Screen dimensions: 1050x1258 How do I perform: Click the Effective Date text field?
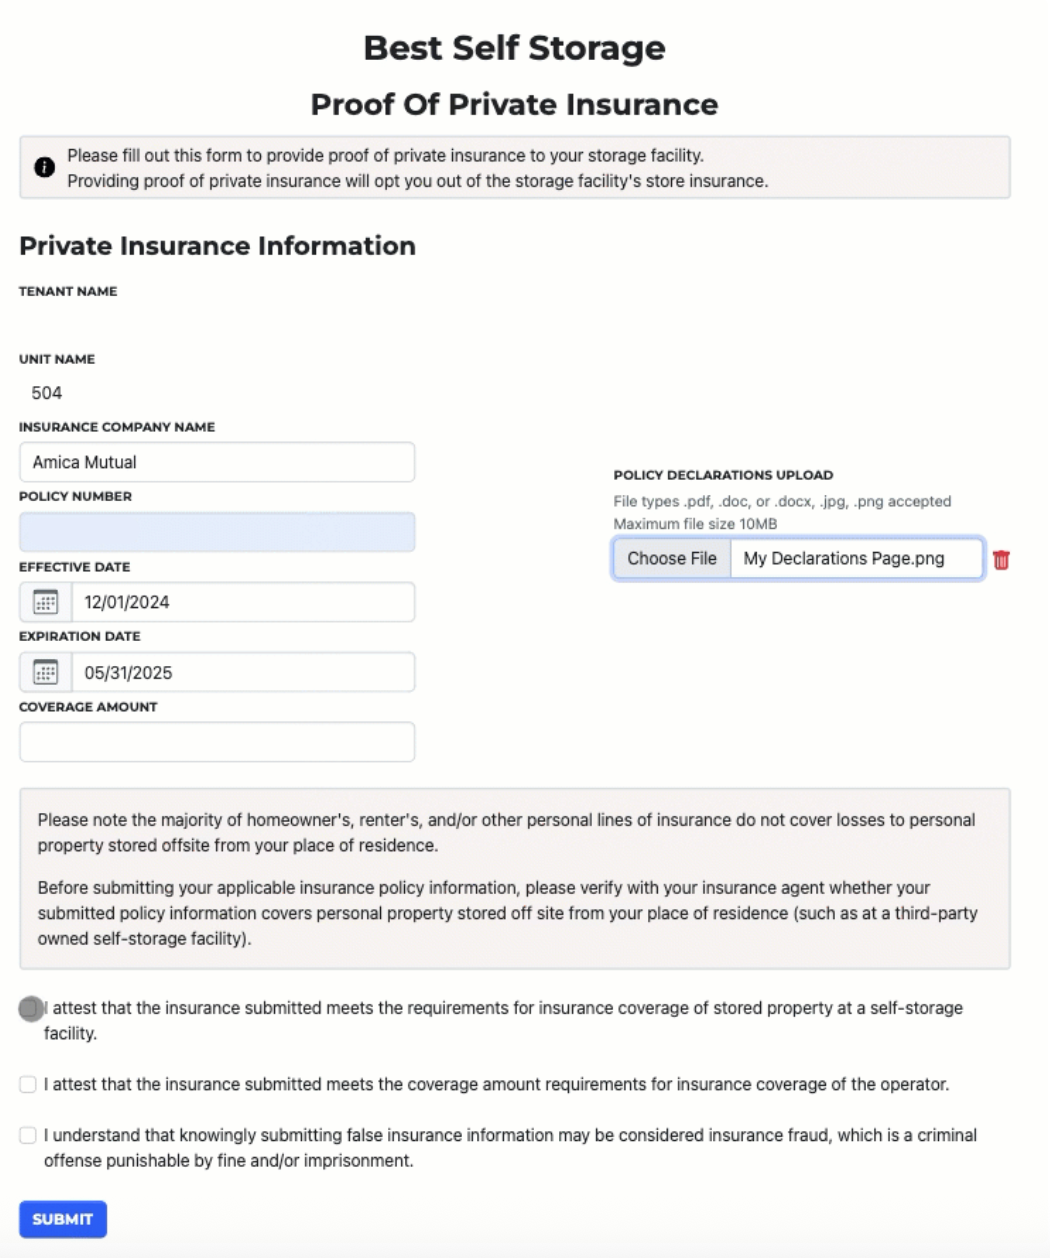point(242,602)
